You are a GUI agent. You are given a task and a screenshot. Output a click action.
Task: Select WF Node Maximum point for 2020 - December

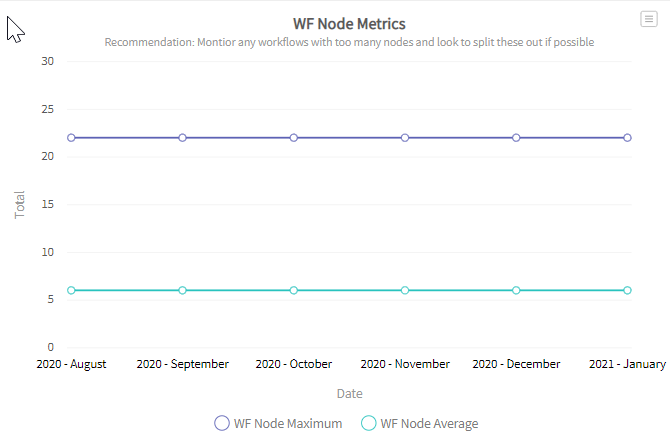tap(516, 137)
